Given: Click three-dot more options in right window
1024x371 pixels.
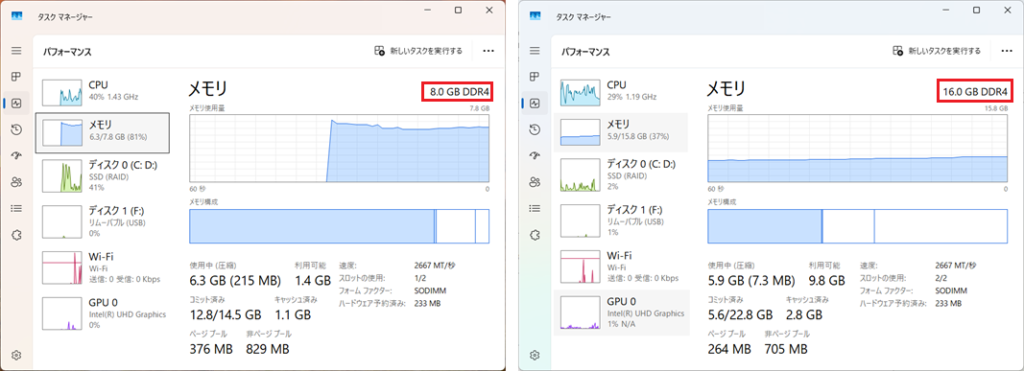Looking at the screenshot, I should 1006,50.
